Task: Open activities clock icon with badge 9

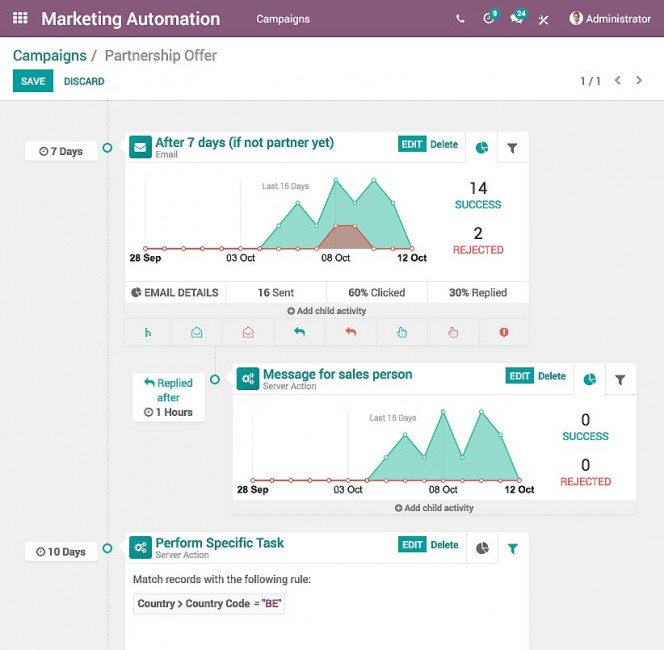Action: 488,19
